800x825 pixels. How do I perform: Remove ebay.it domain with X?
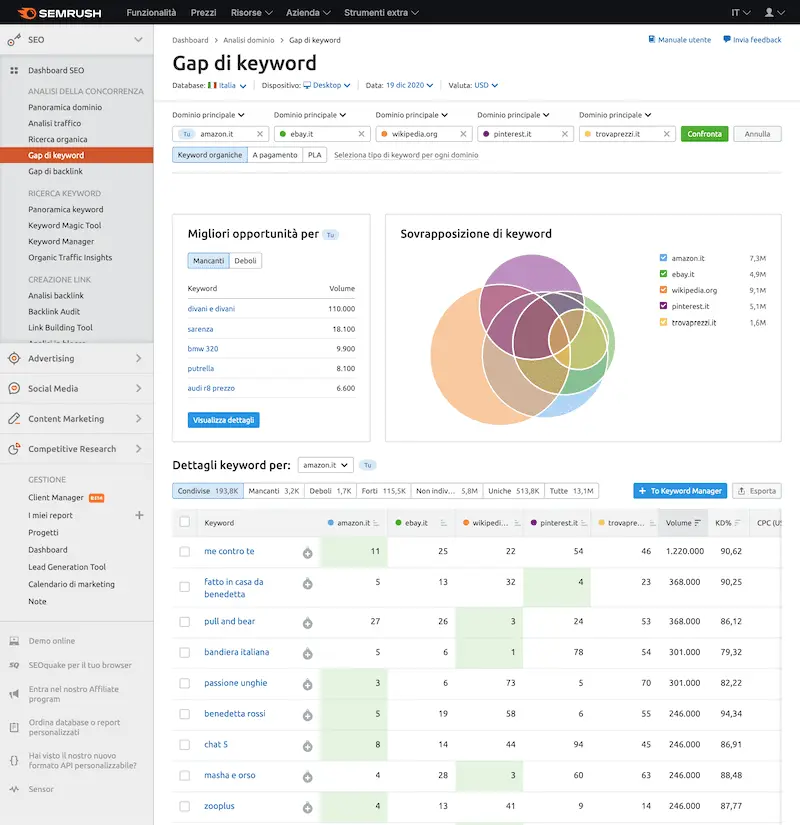click(362, 134)
